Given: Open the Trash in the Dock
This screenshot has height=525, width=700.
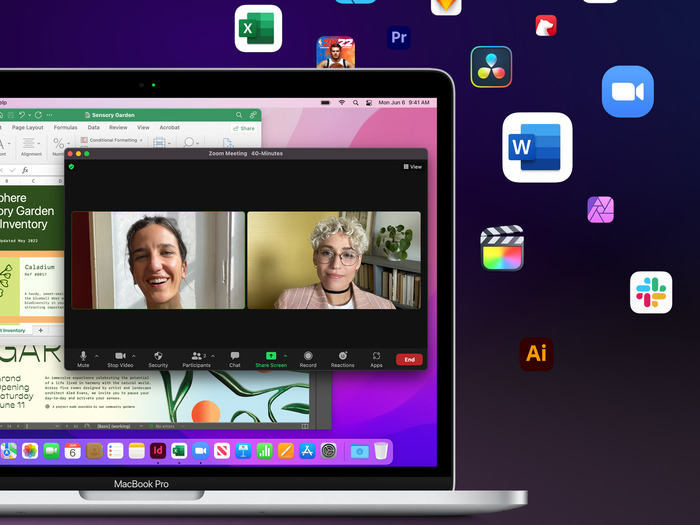Looking at the screenshot, I should (381, 451).
